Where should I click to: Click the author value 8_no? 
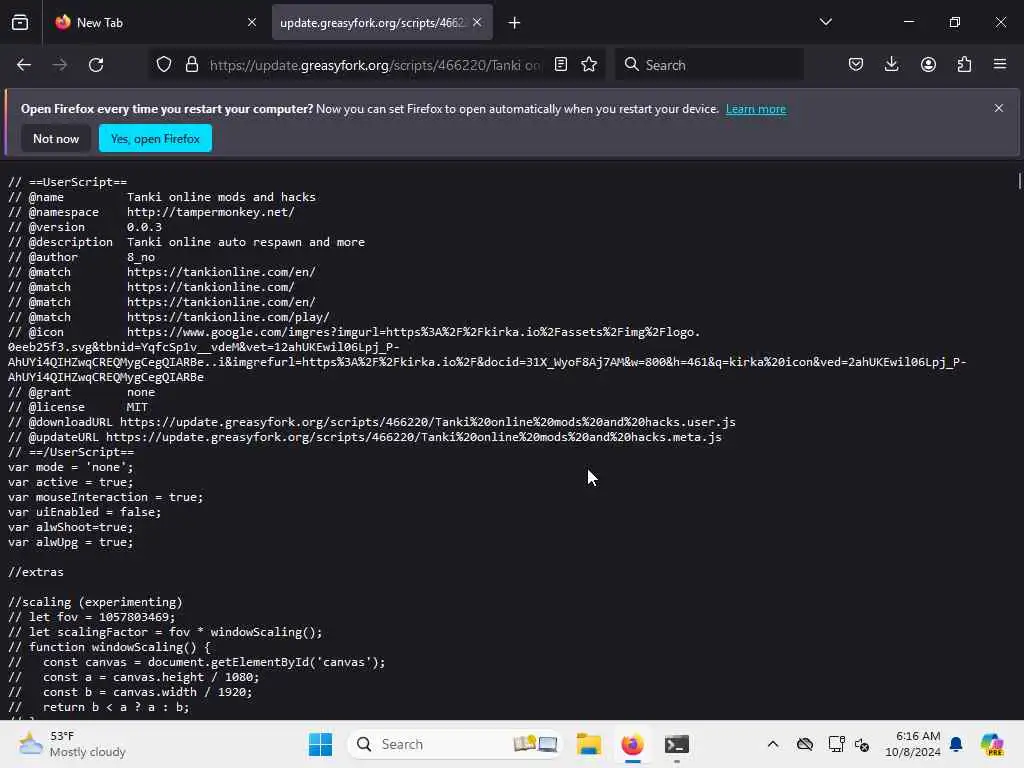coord(141,257)
